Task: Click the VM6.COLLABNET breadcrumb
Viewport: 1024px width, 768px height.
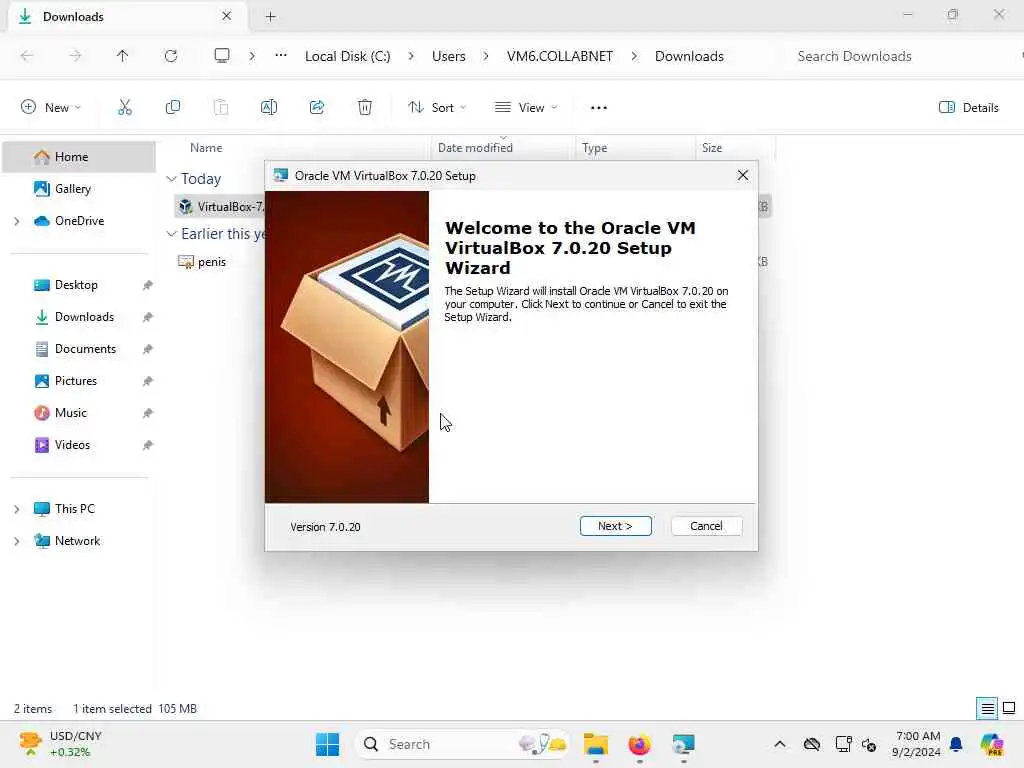Action: [x=560, y=56]
